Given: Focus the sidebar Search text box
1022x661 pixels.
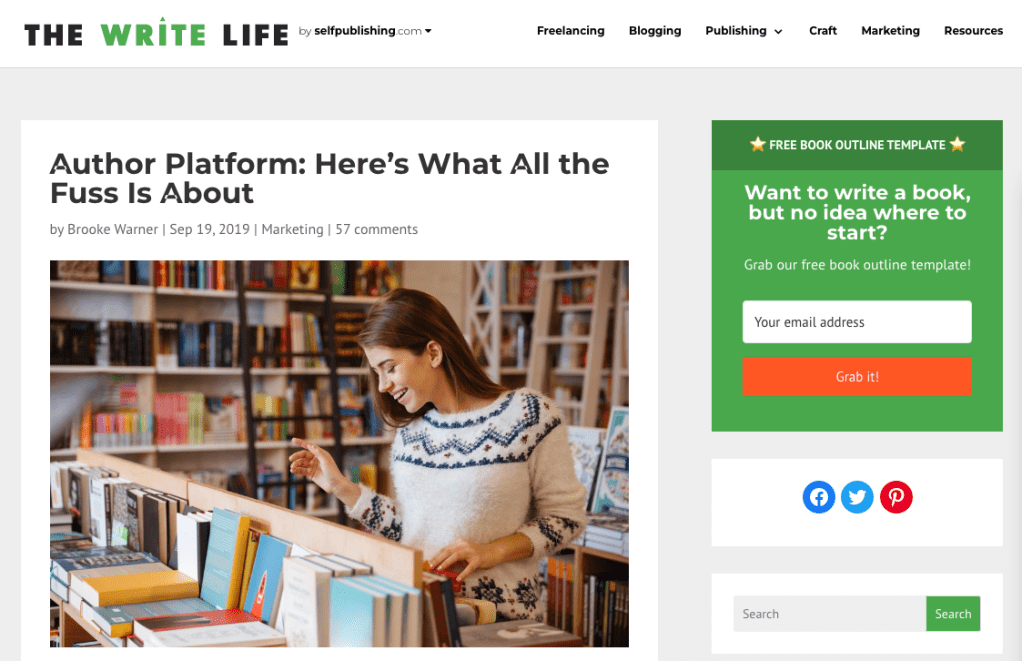Looking at the screenshot, I should coord(830,613).
